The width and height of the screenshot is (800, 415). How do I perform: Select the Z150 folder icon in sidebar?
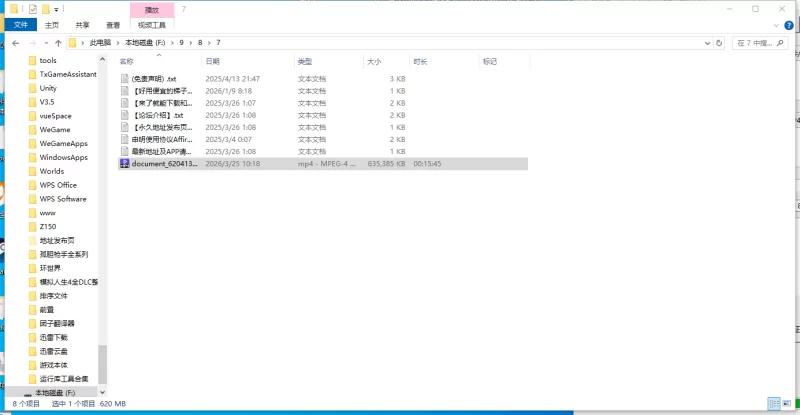(33, 227)
